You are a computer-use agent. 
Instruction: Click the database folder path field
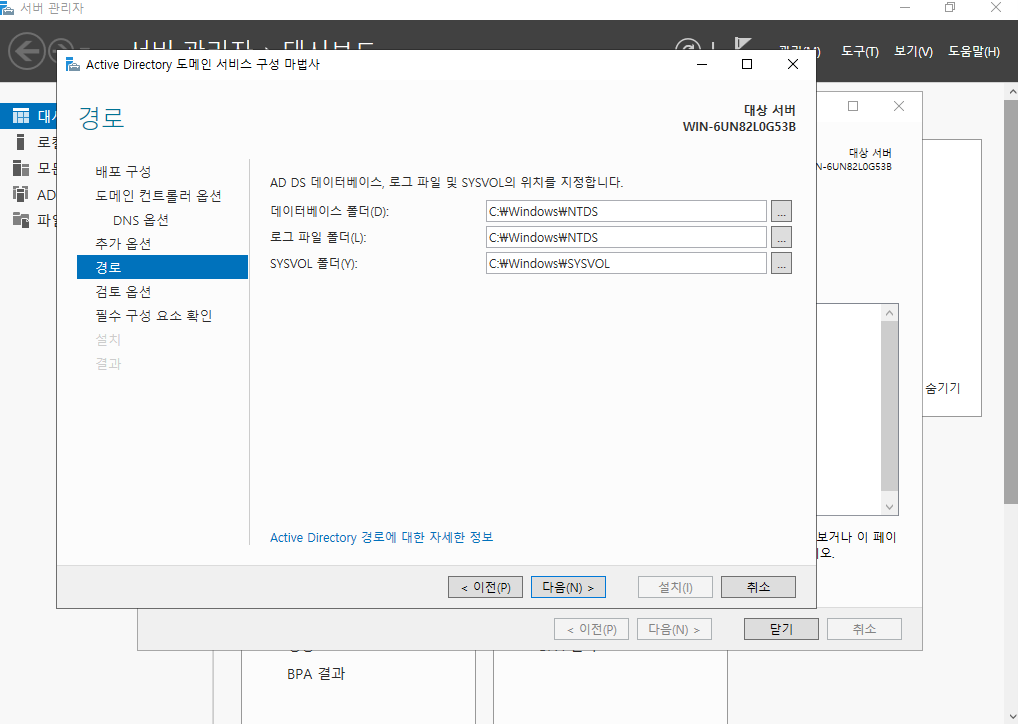pyautogui.click(x=626, y=212)
